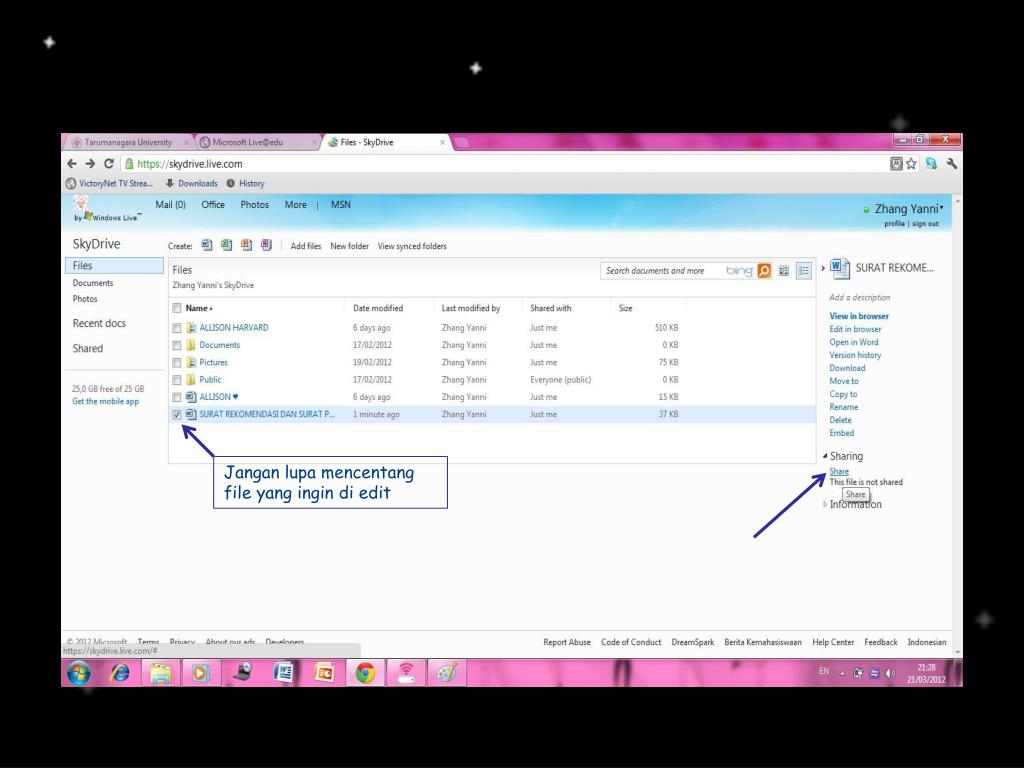Uncheck the SURAT REKOMENDASI file checkbox
Screen dimensions: 1024x768
click(176, 414)
